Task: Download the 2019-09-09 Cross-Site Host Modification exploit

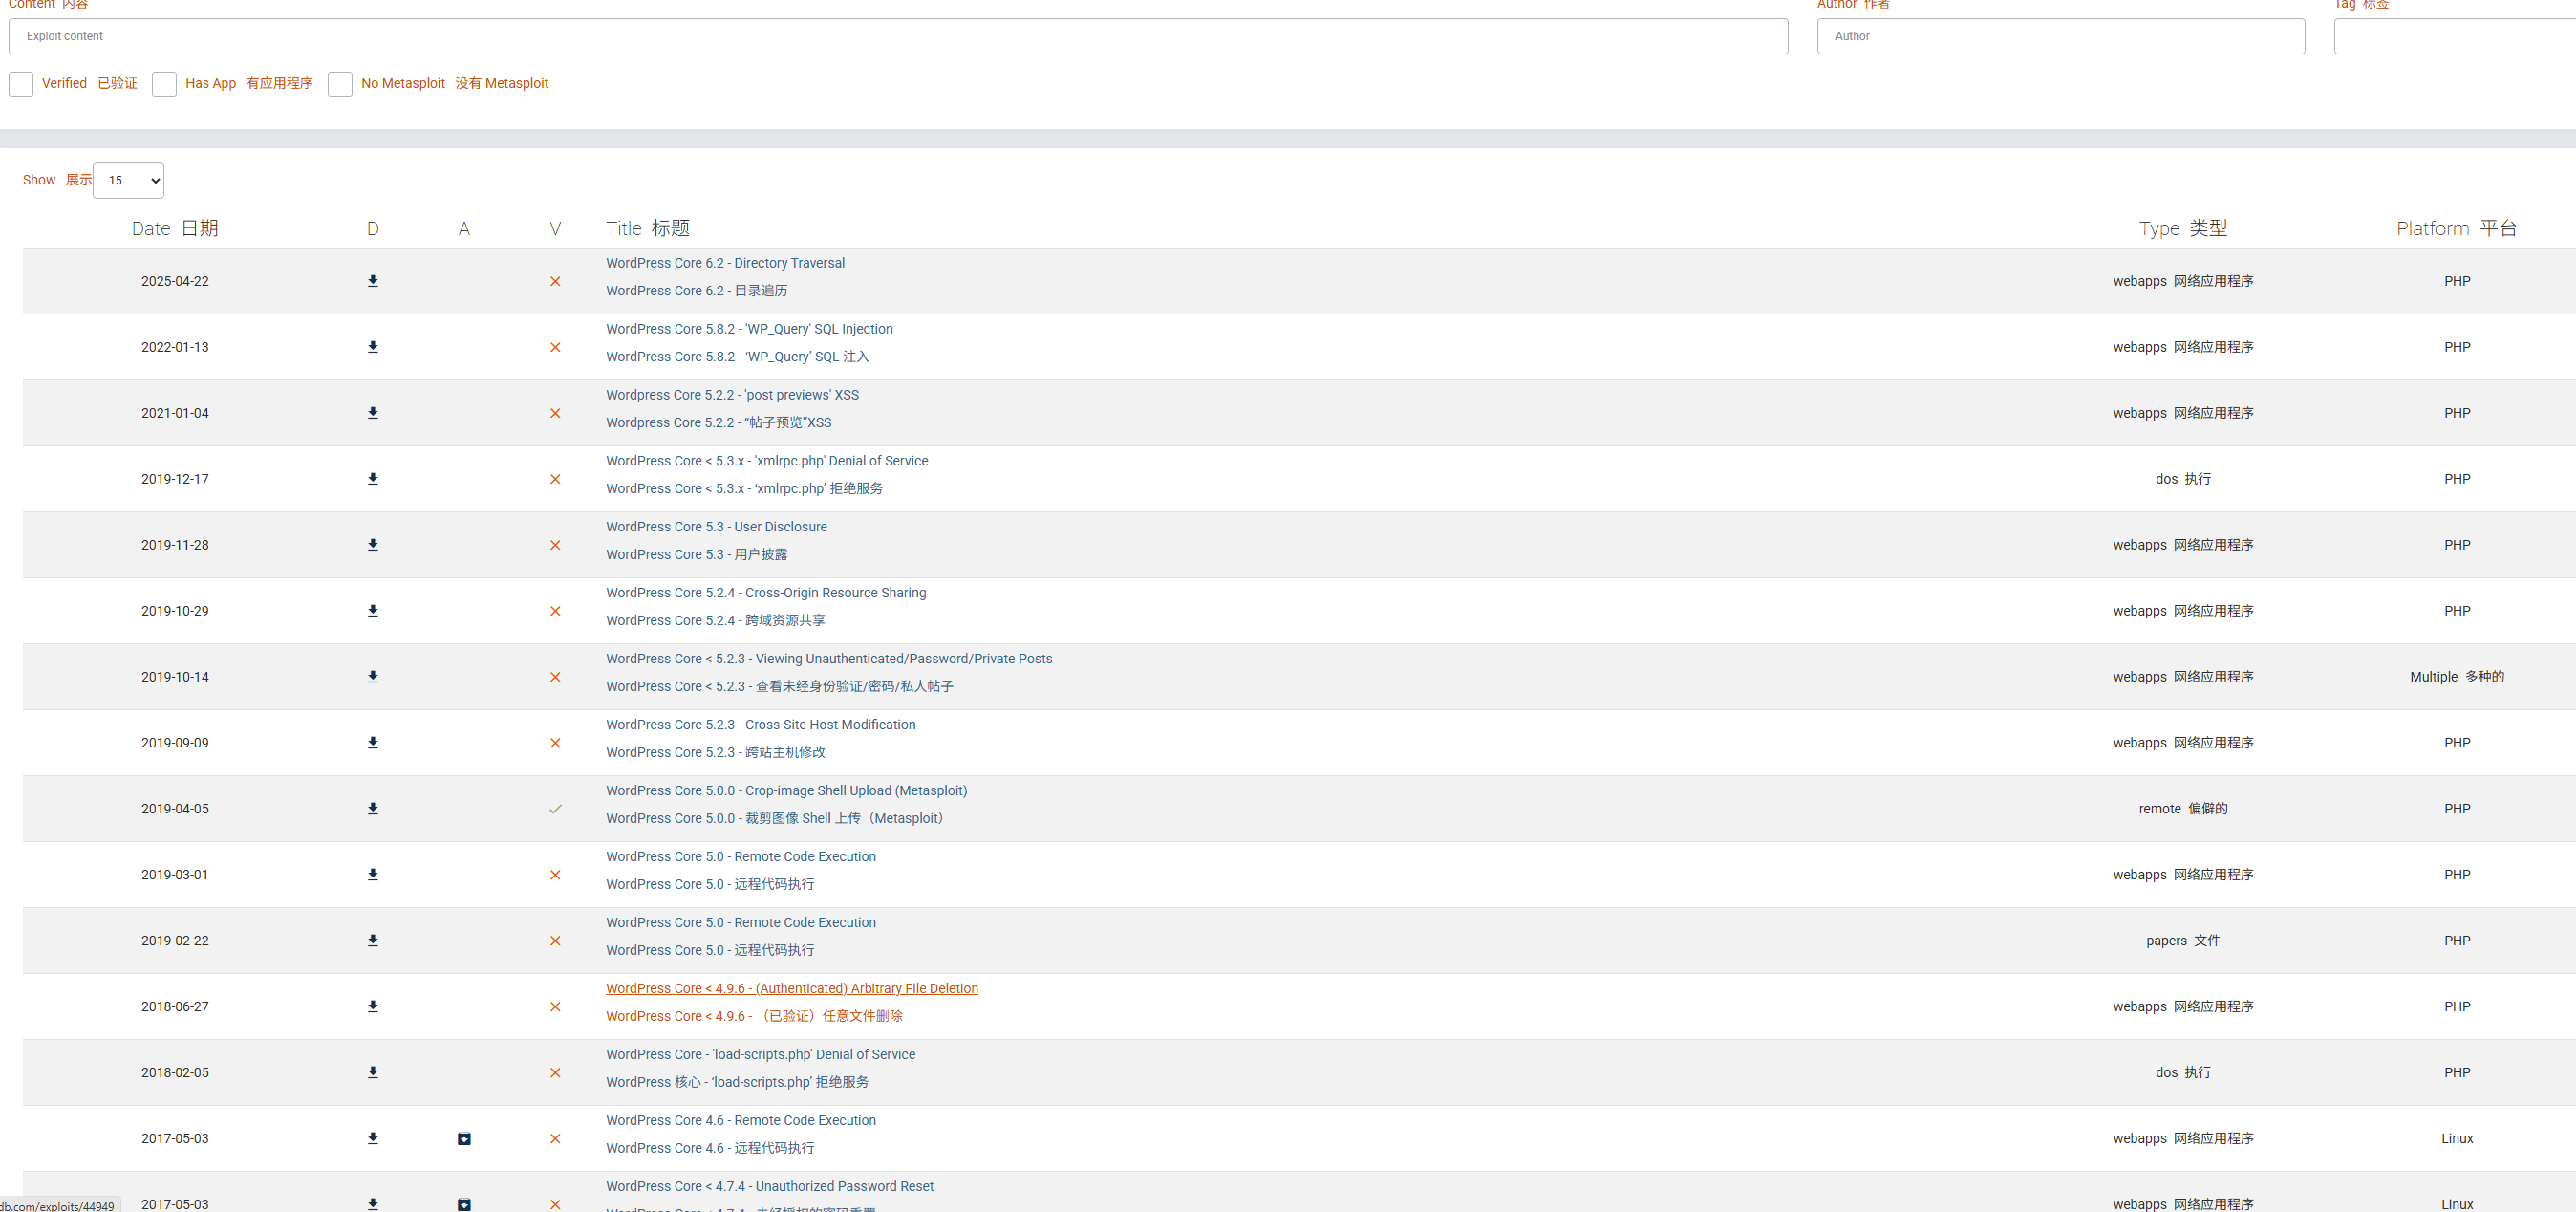Action: coord(372,743)
